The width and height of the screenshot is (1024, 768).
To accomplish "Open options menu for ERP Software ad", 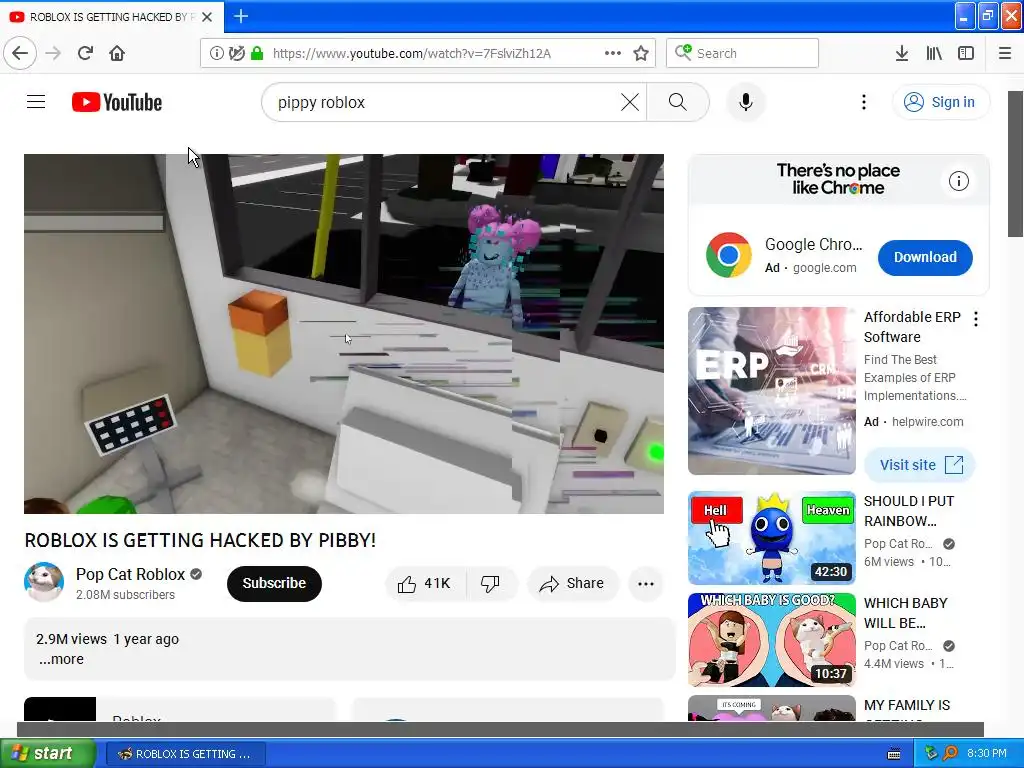I will 976,319.
